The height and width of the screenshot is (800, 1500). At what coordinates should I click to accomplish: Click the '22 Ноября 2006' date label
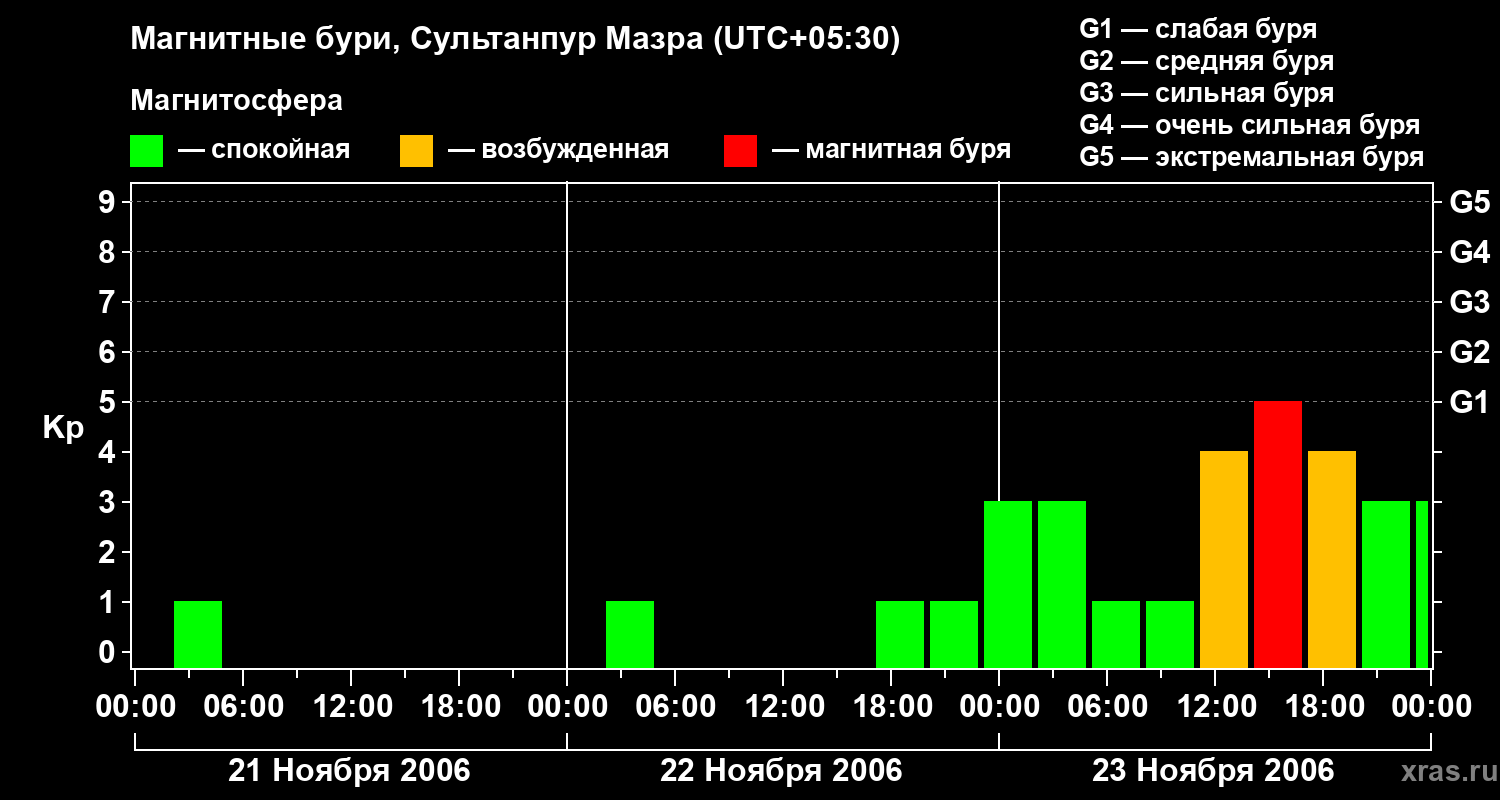[781, 770]
